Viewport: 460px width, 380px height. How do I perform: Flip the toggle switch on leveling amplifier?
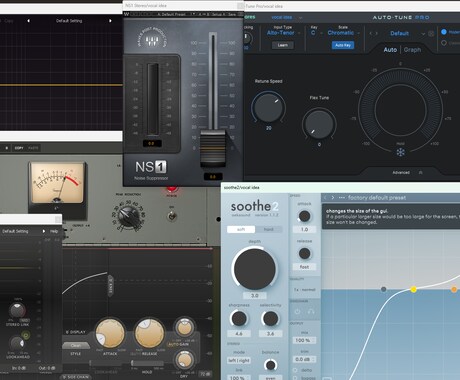coord(172,216)
